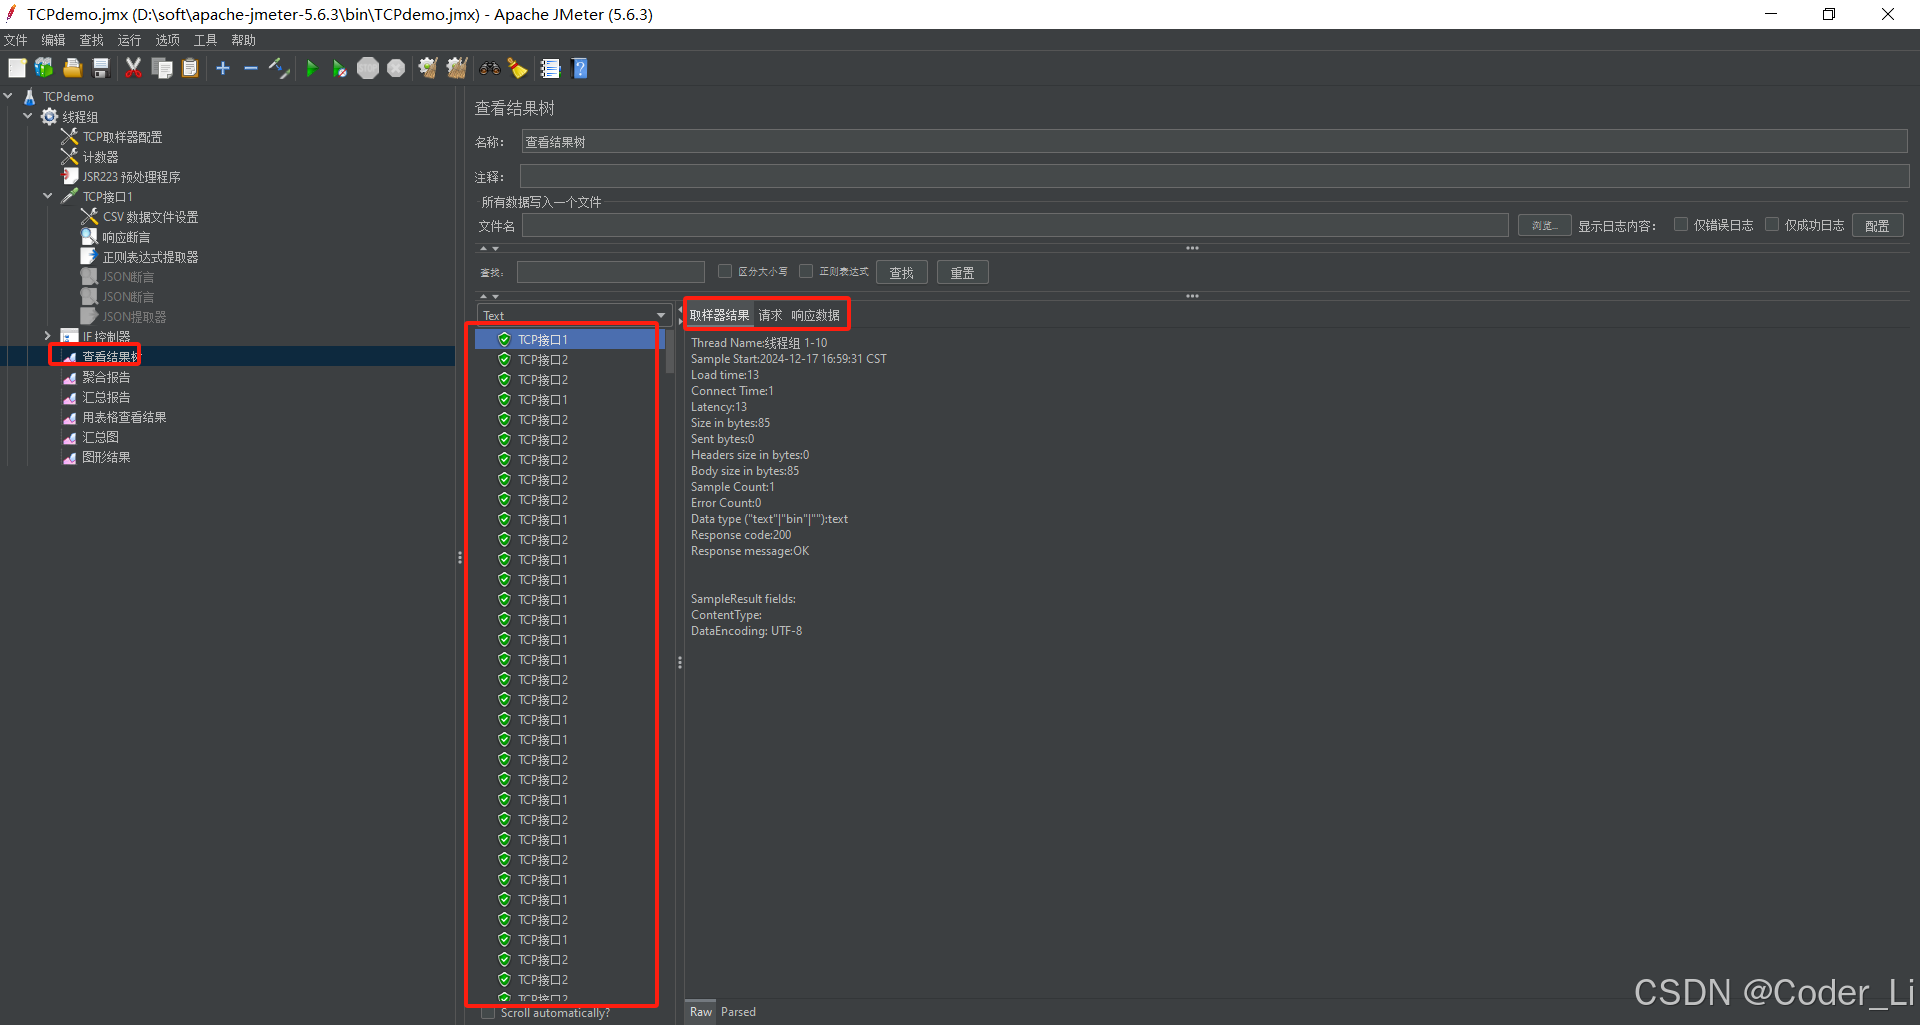Click the Paste clipboard icon
Screen dimensions: 1920x1025
point(190,68)
